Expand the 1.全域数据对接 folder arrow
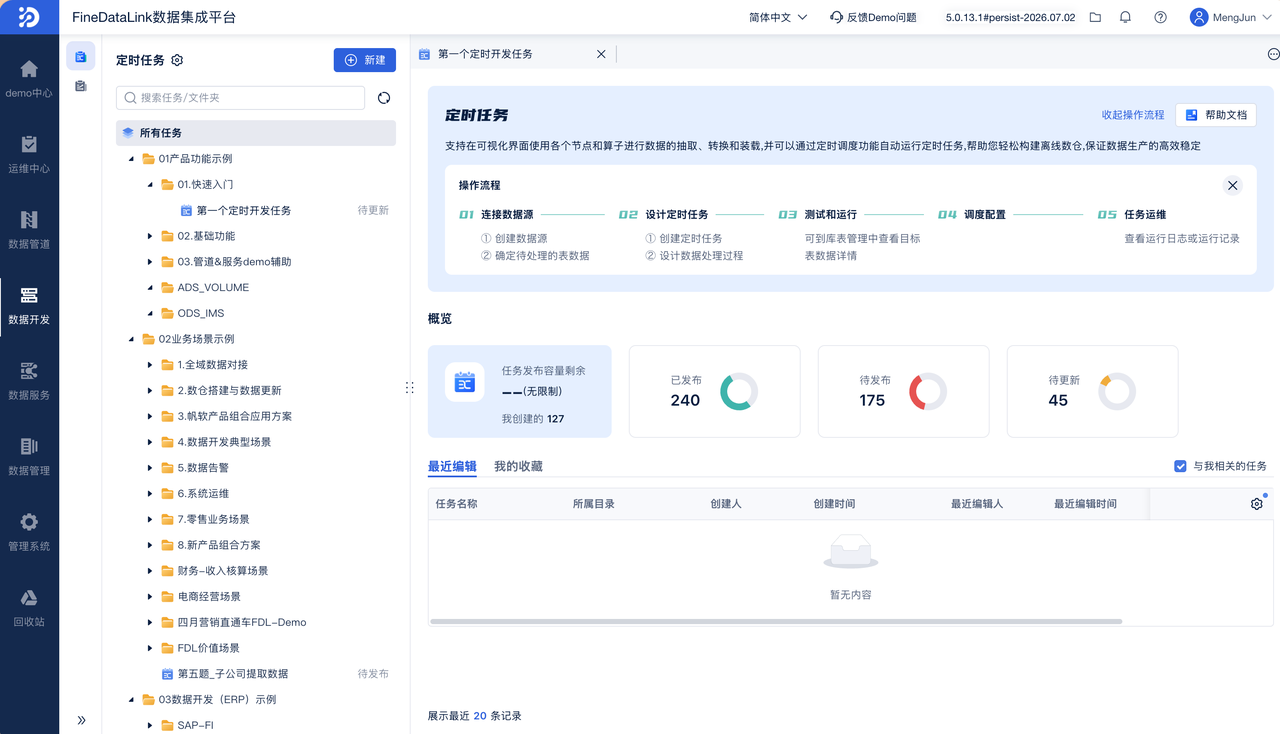 (x=150, y=365)
